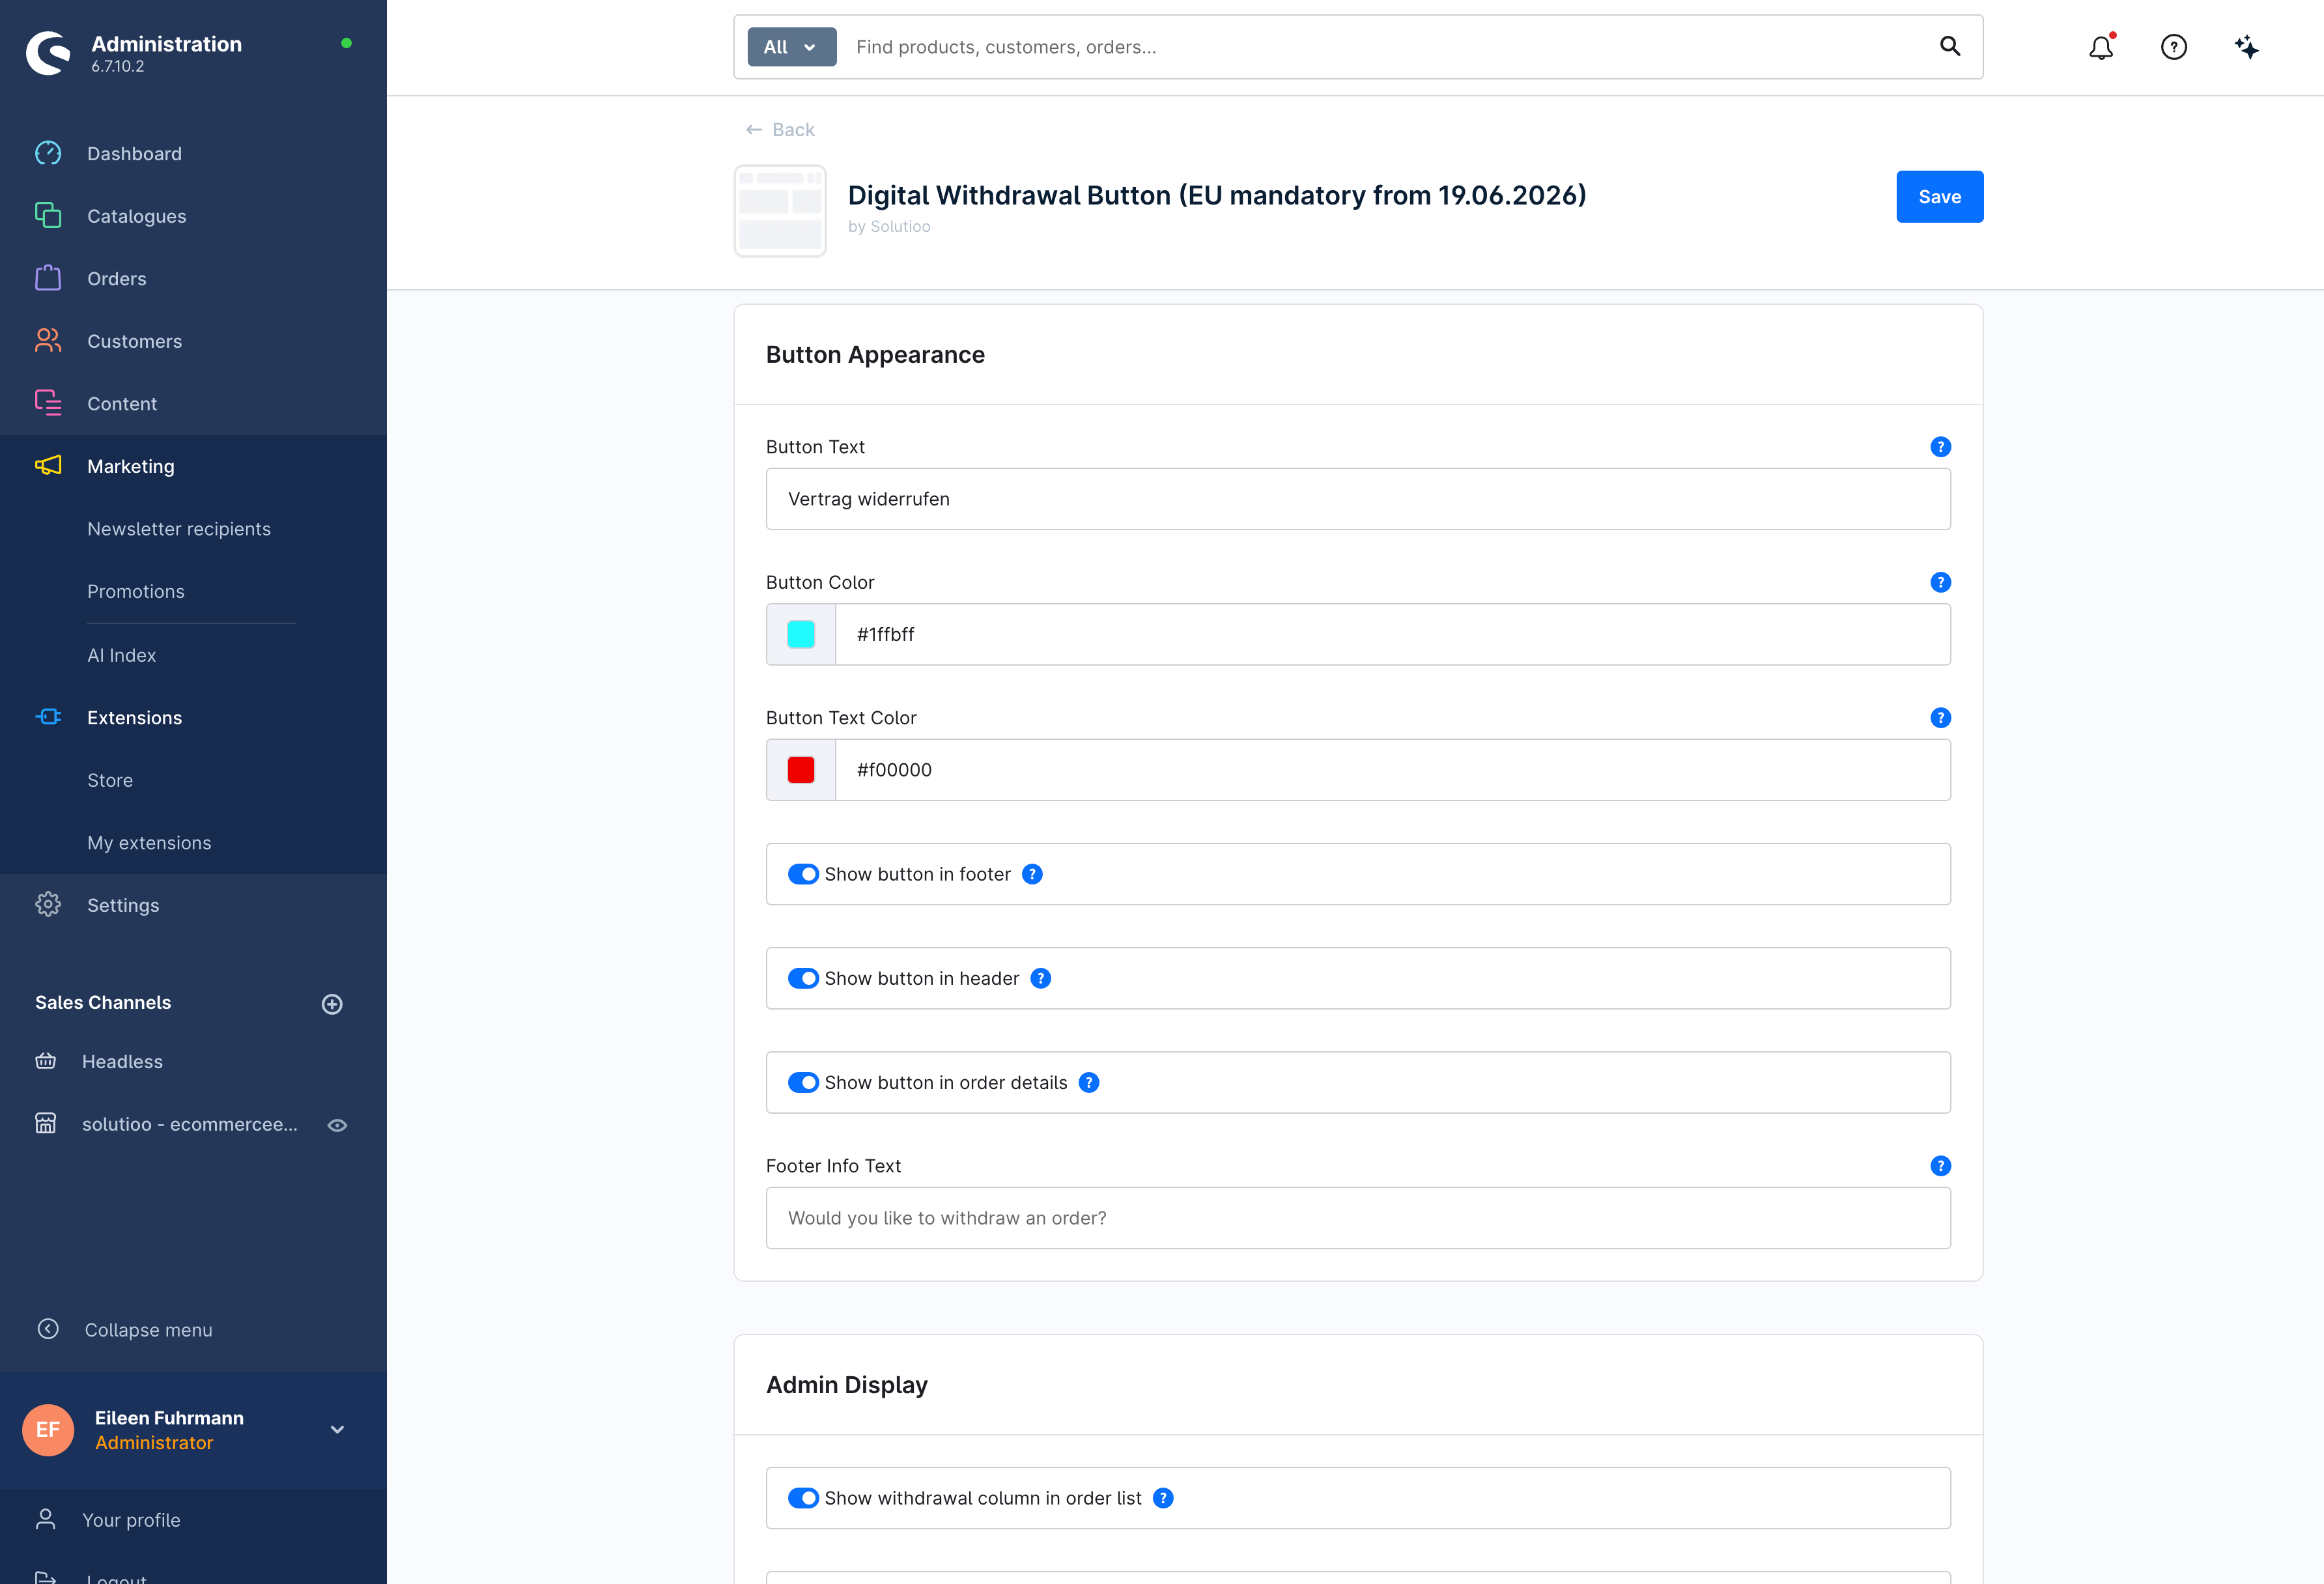Screen dimensions: 2324x1584
Task: Open the help circle icon in header
Action: click(2173, 47)
